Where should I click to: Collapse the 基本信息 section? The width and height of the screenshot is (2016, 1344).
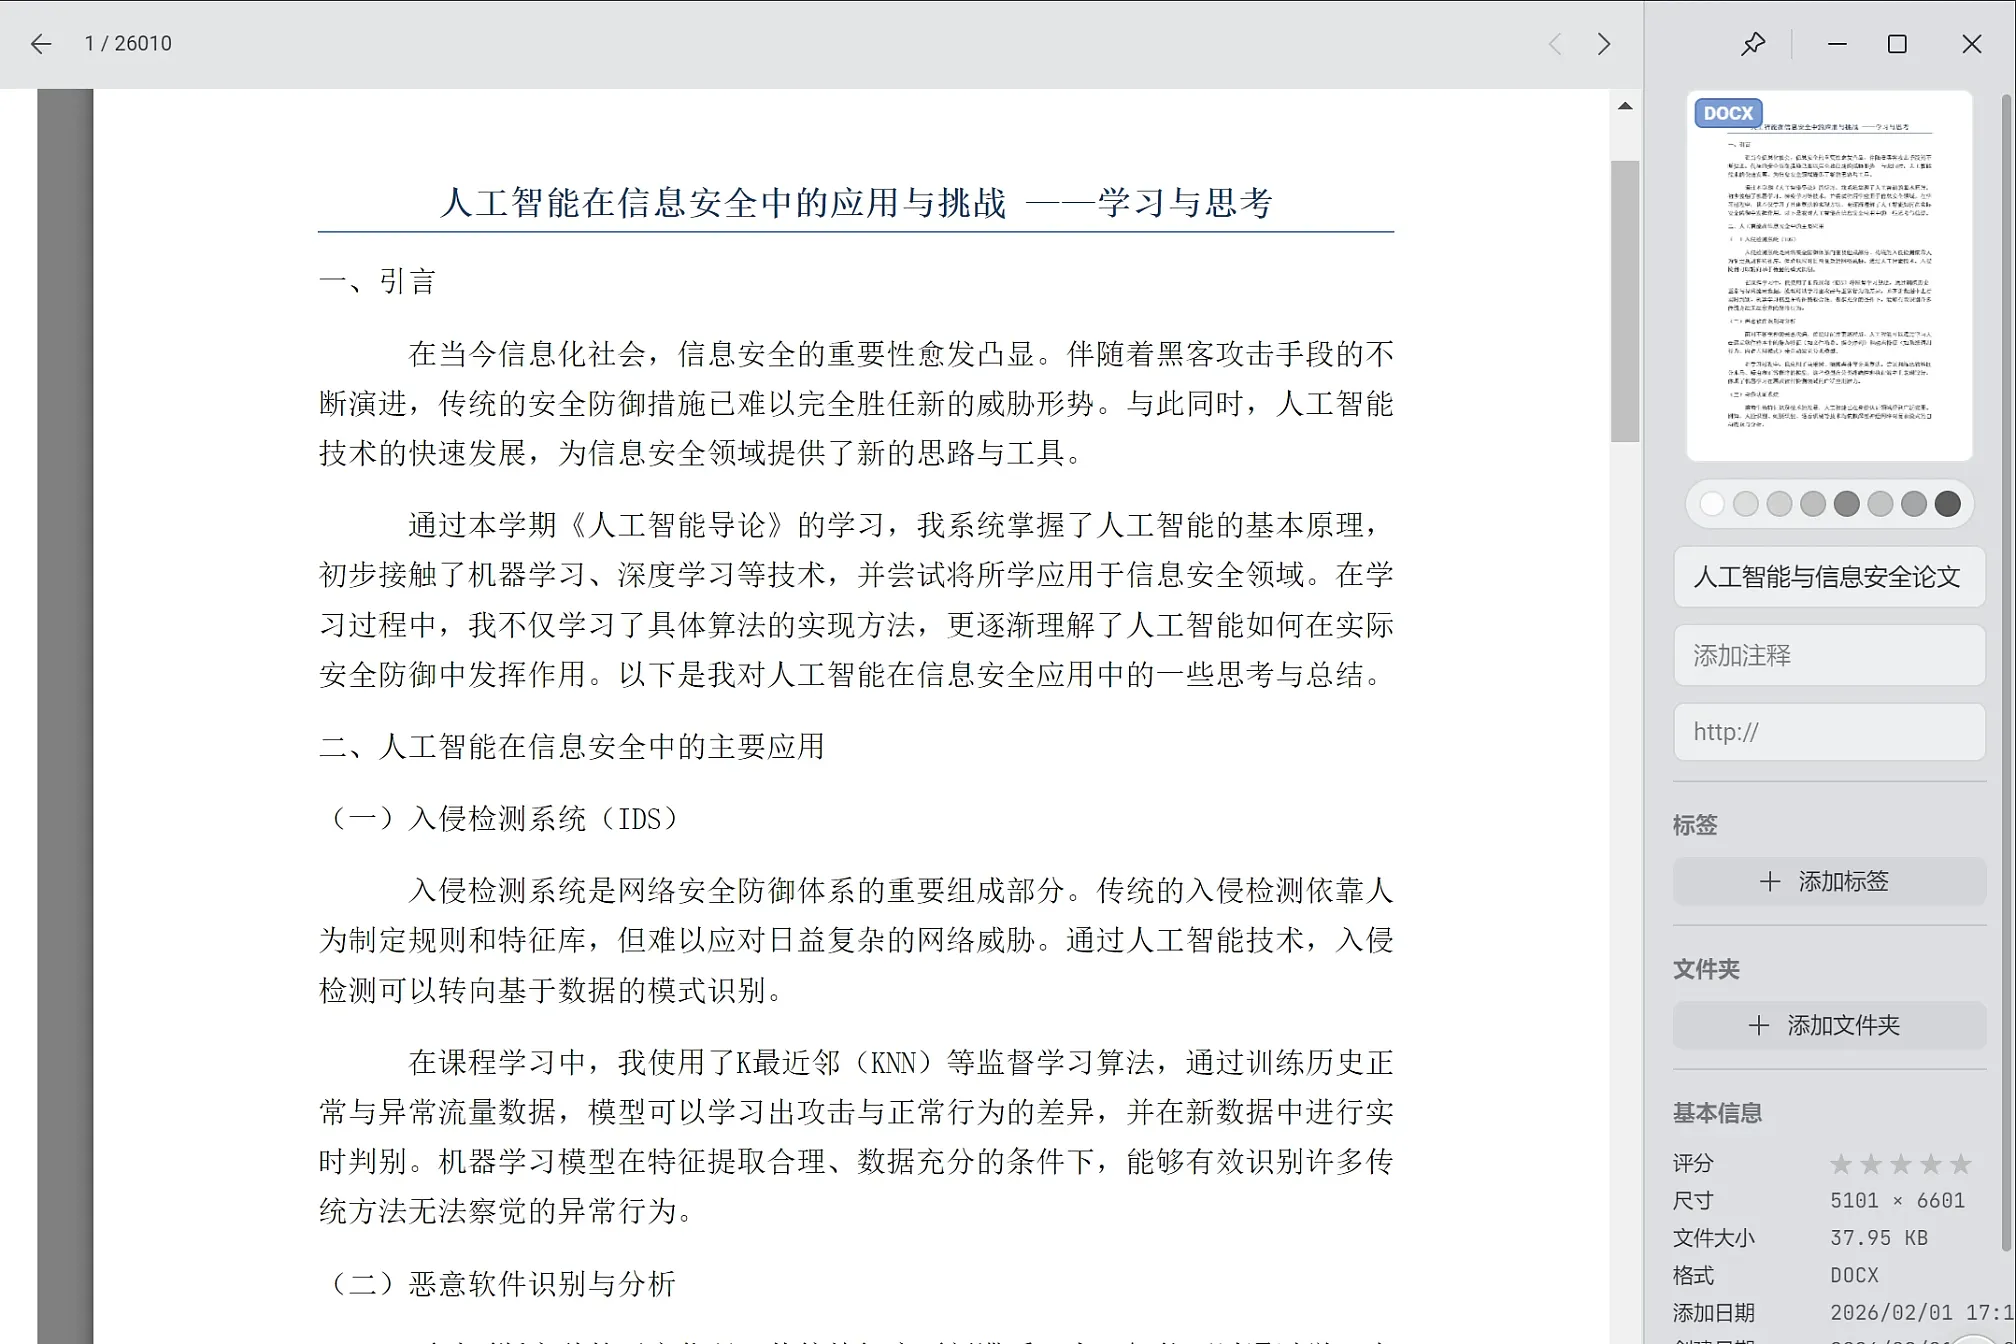click(1717, 1113)
